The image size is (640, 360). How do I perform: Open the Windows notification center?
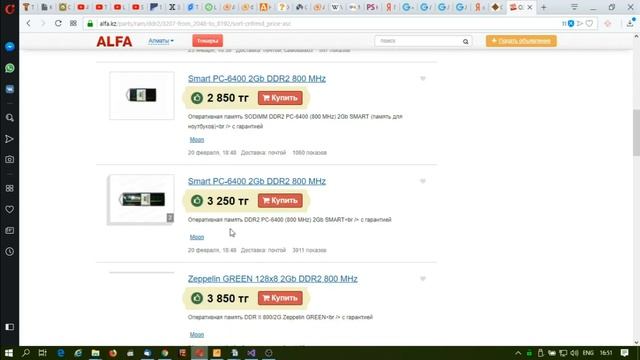tap(624, 353)
